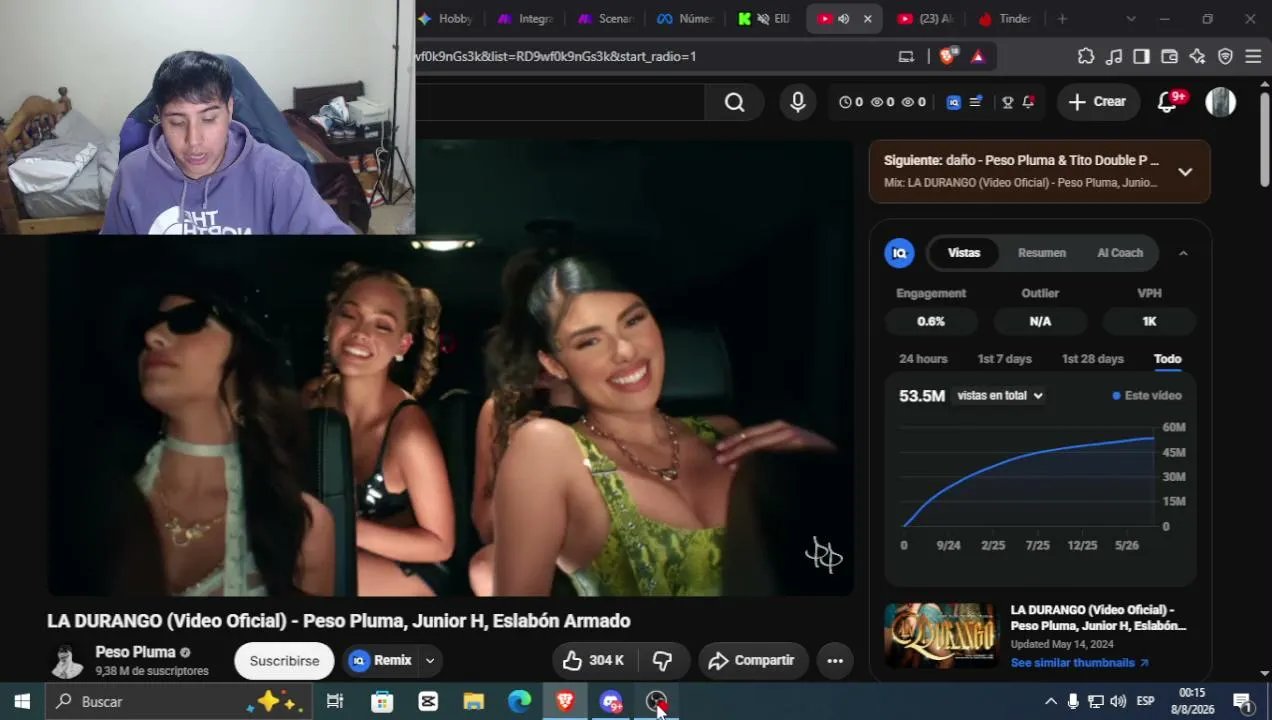Open OBS Studio from taskbar

(656, 701)
